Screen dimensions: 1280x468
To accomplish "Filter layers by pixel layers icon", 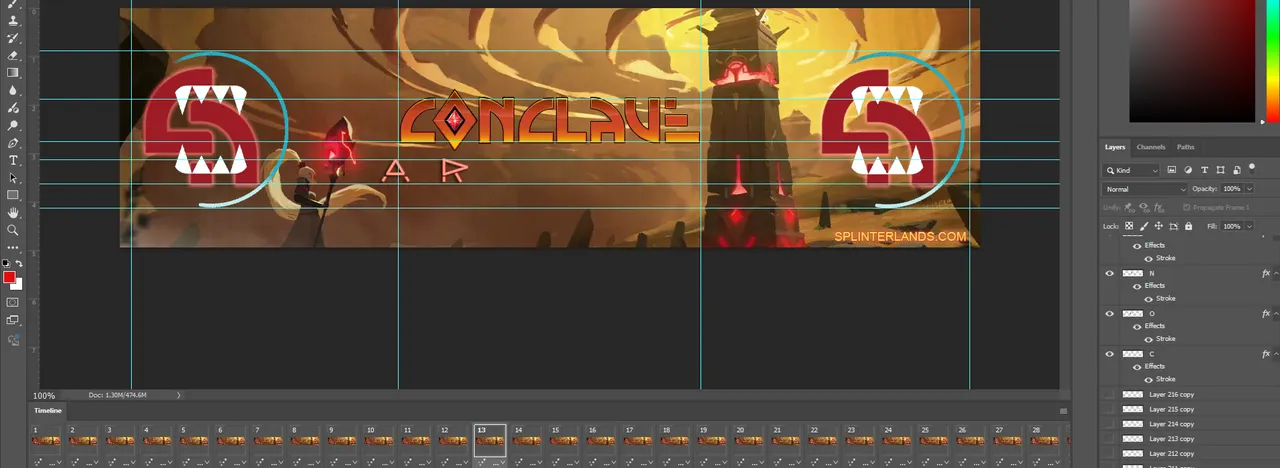I will click(1173, 170).
